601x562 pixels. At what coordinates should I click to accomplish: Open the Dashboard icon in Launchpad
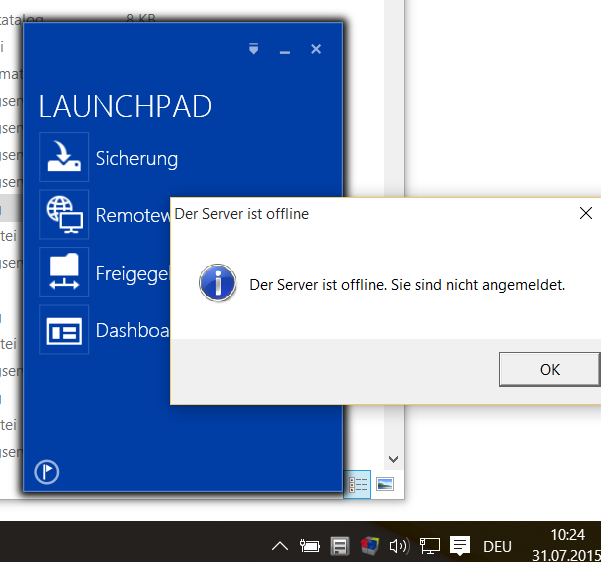[64, 330]
